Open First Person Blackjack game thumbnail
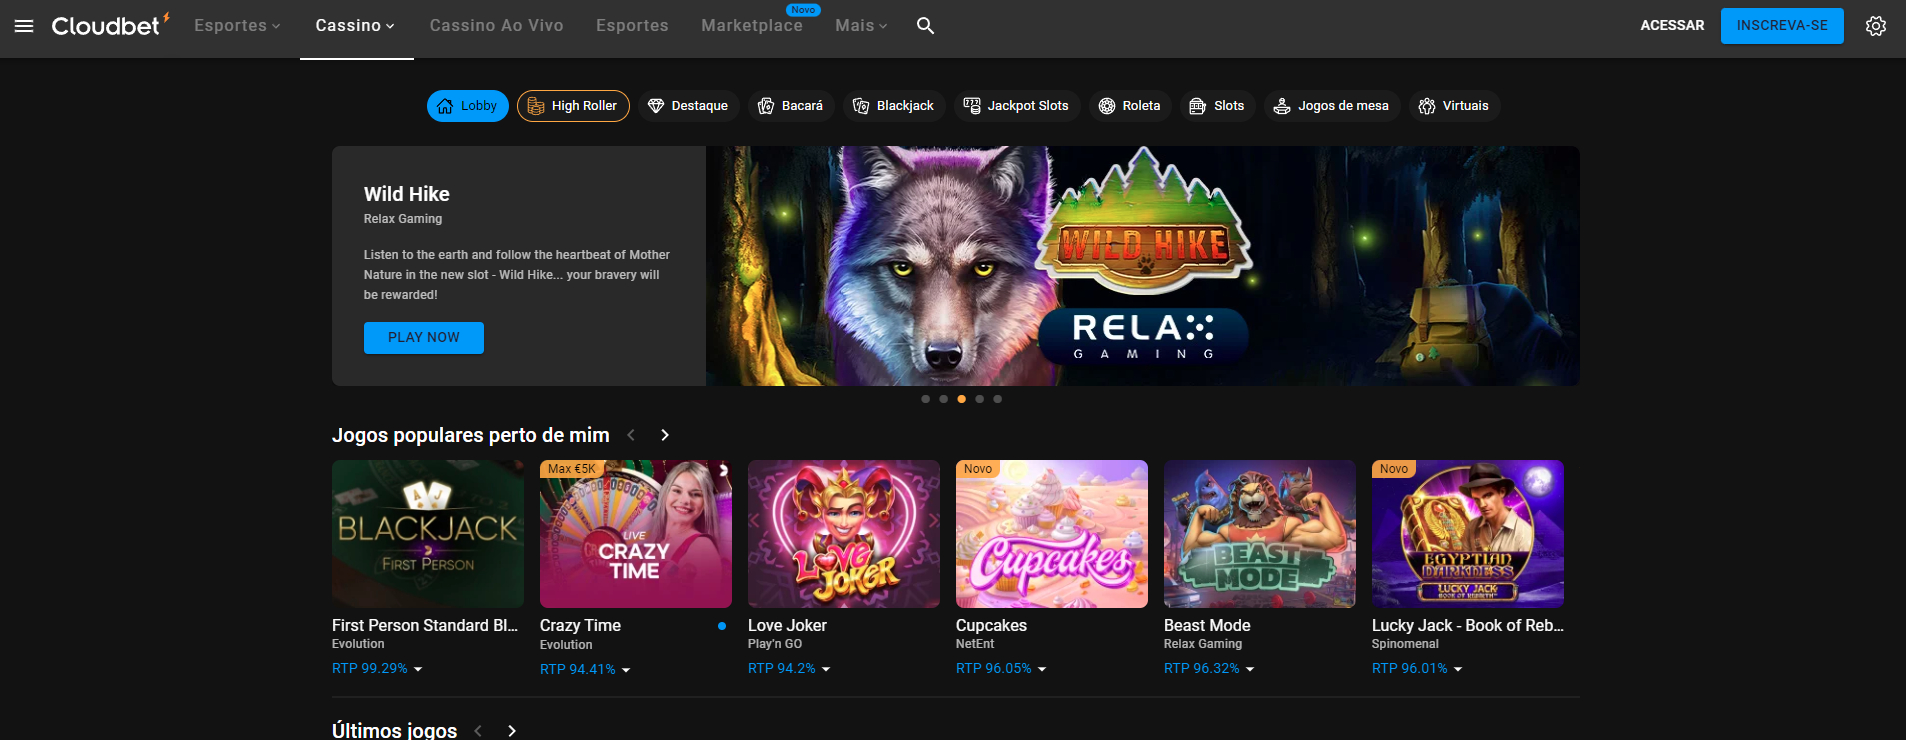Screen dimensions: 1906x740 428,534
